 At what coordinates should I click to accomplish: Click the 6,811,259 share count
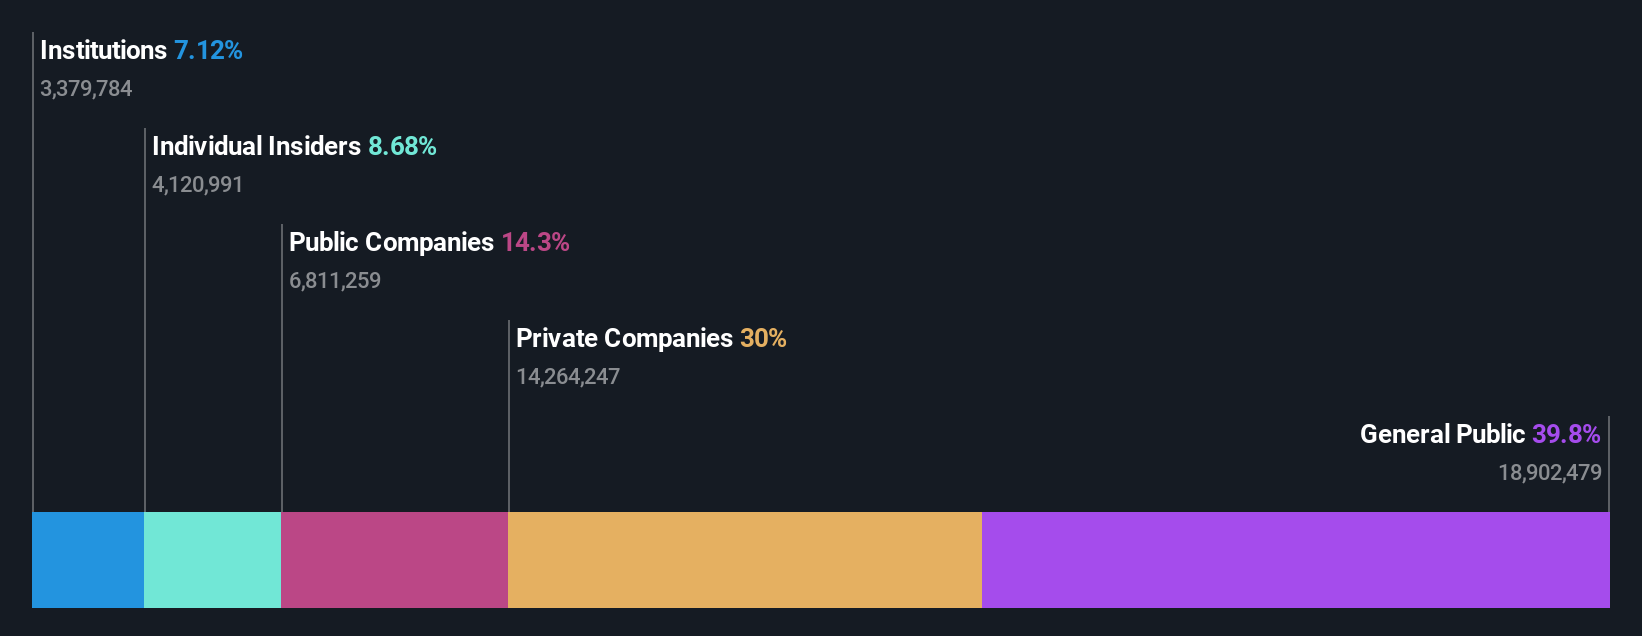coord(335,281)
